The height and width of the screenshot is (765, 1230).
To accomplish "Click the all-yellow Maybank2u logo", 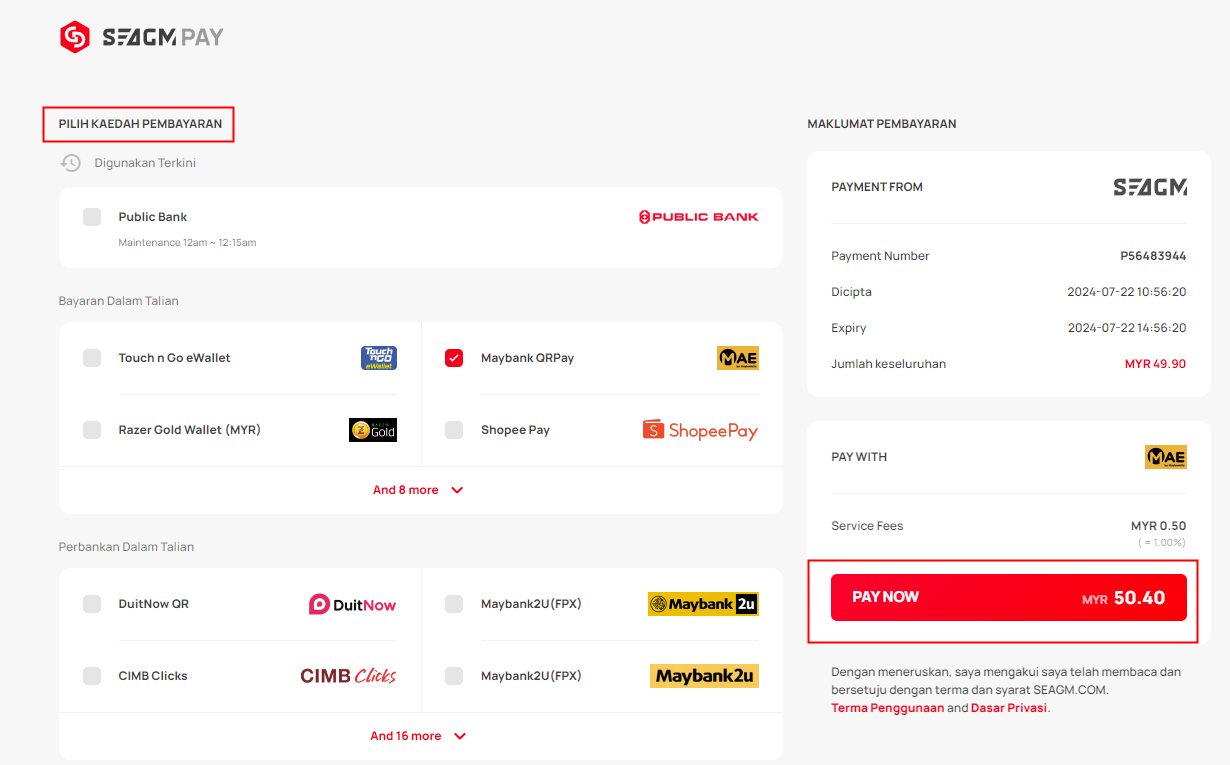I will [x=704, y=676].
